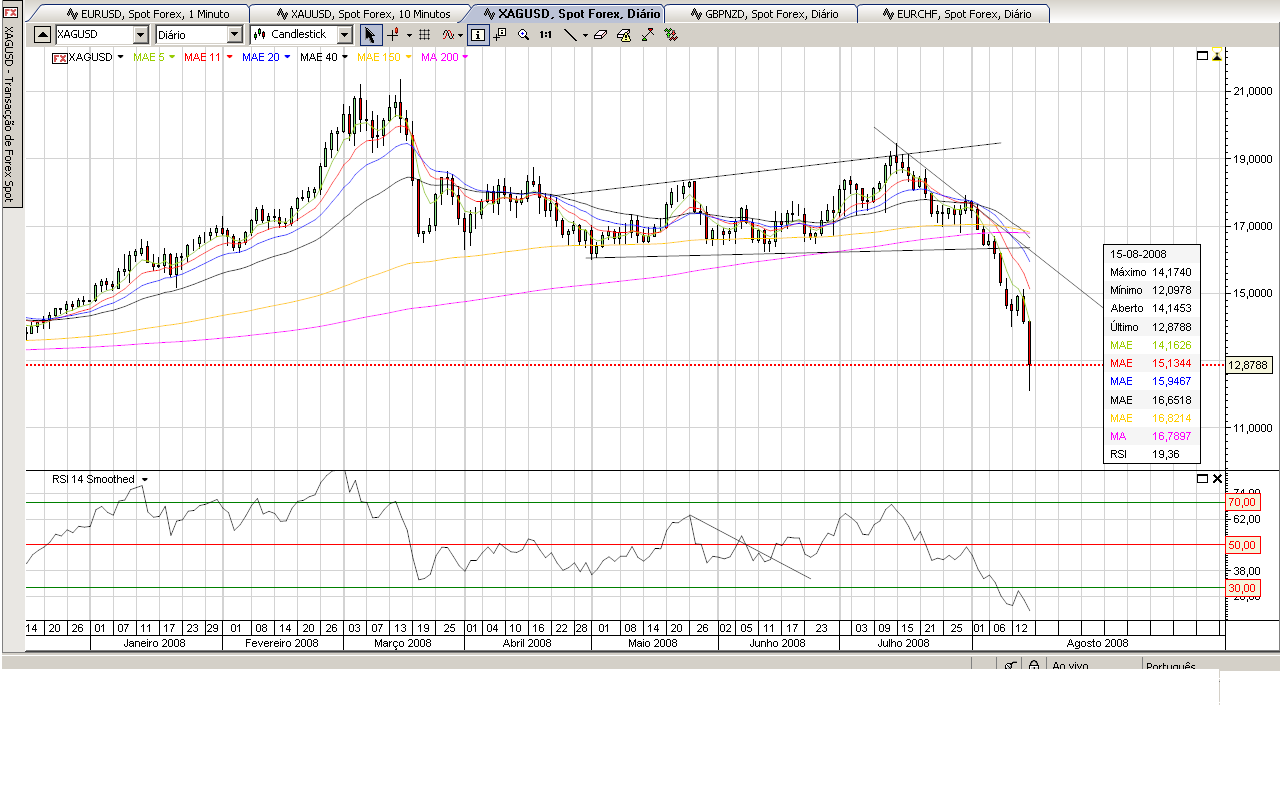Open the MAE 20 indicator dropdown arrow
The image size is (1280, 800).
(x=287, y=57)
